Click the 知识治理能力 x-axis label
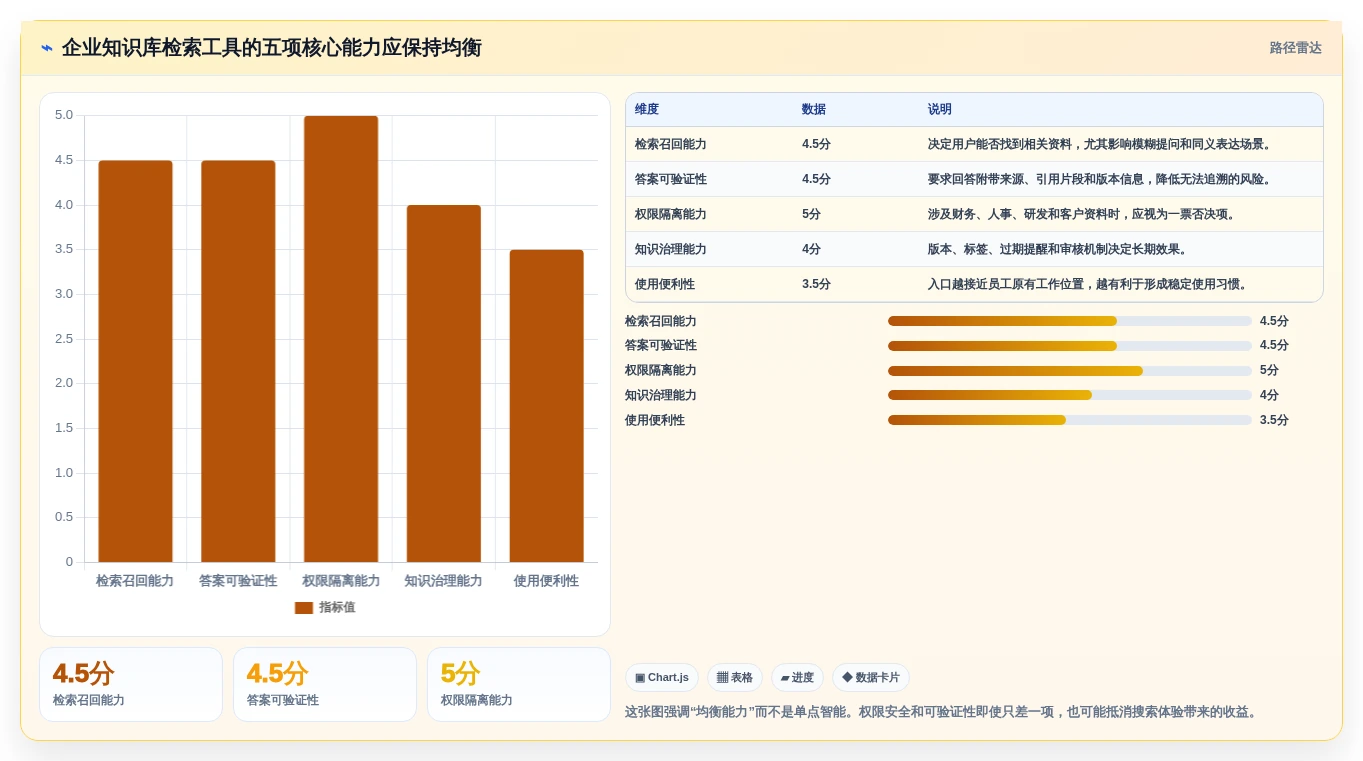This screenshot has width=1363, height=761. click(x=444, y=581)
